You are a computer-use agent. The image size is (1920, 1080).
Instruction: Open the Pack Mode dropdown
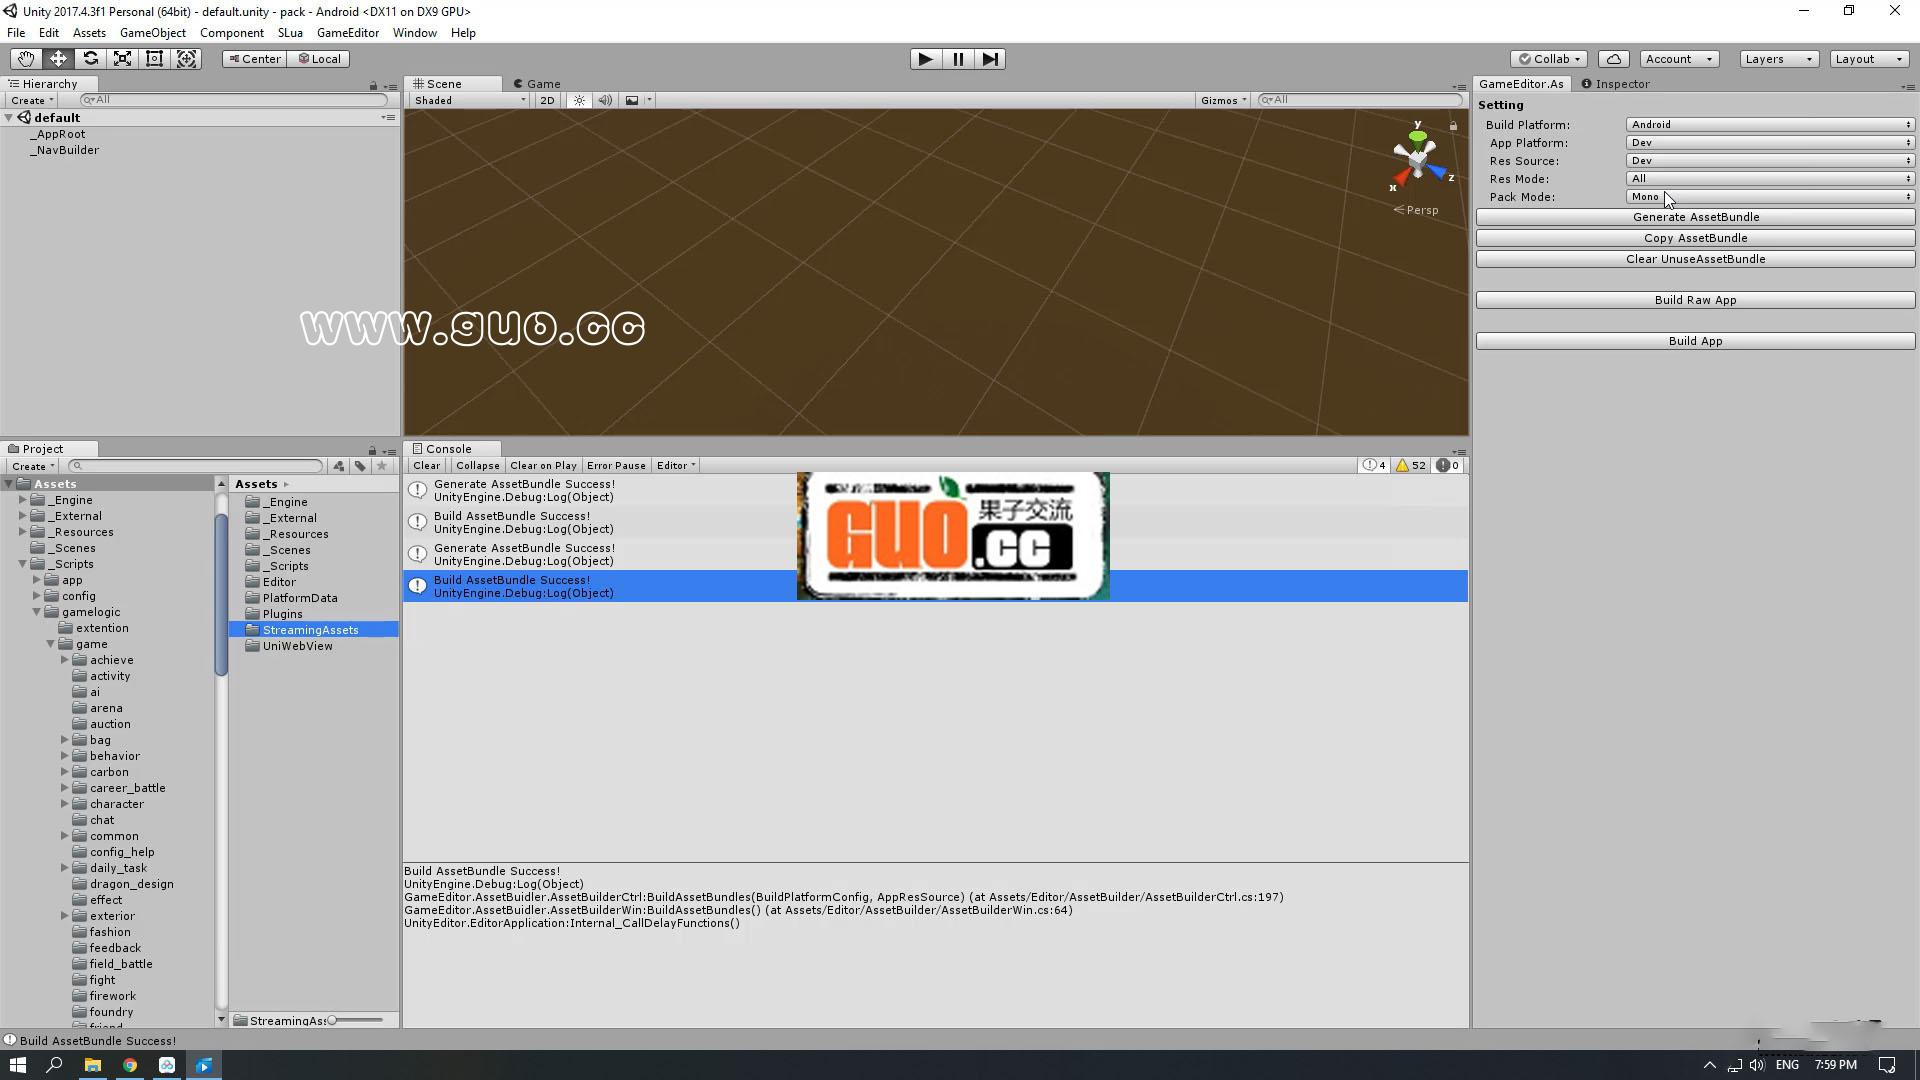(1769, 197)
